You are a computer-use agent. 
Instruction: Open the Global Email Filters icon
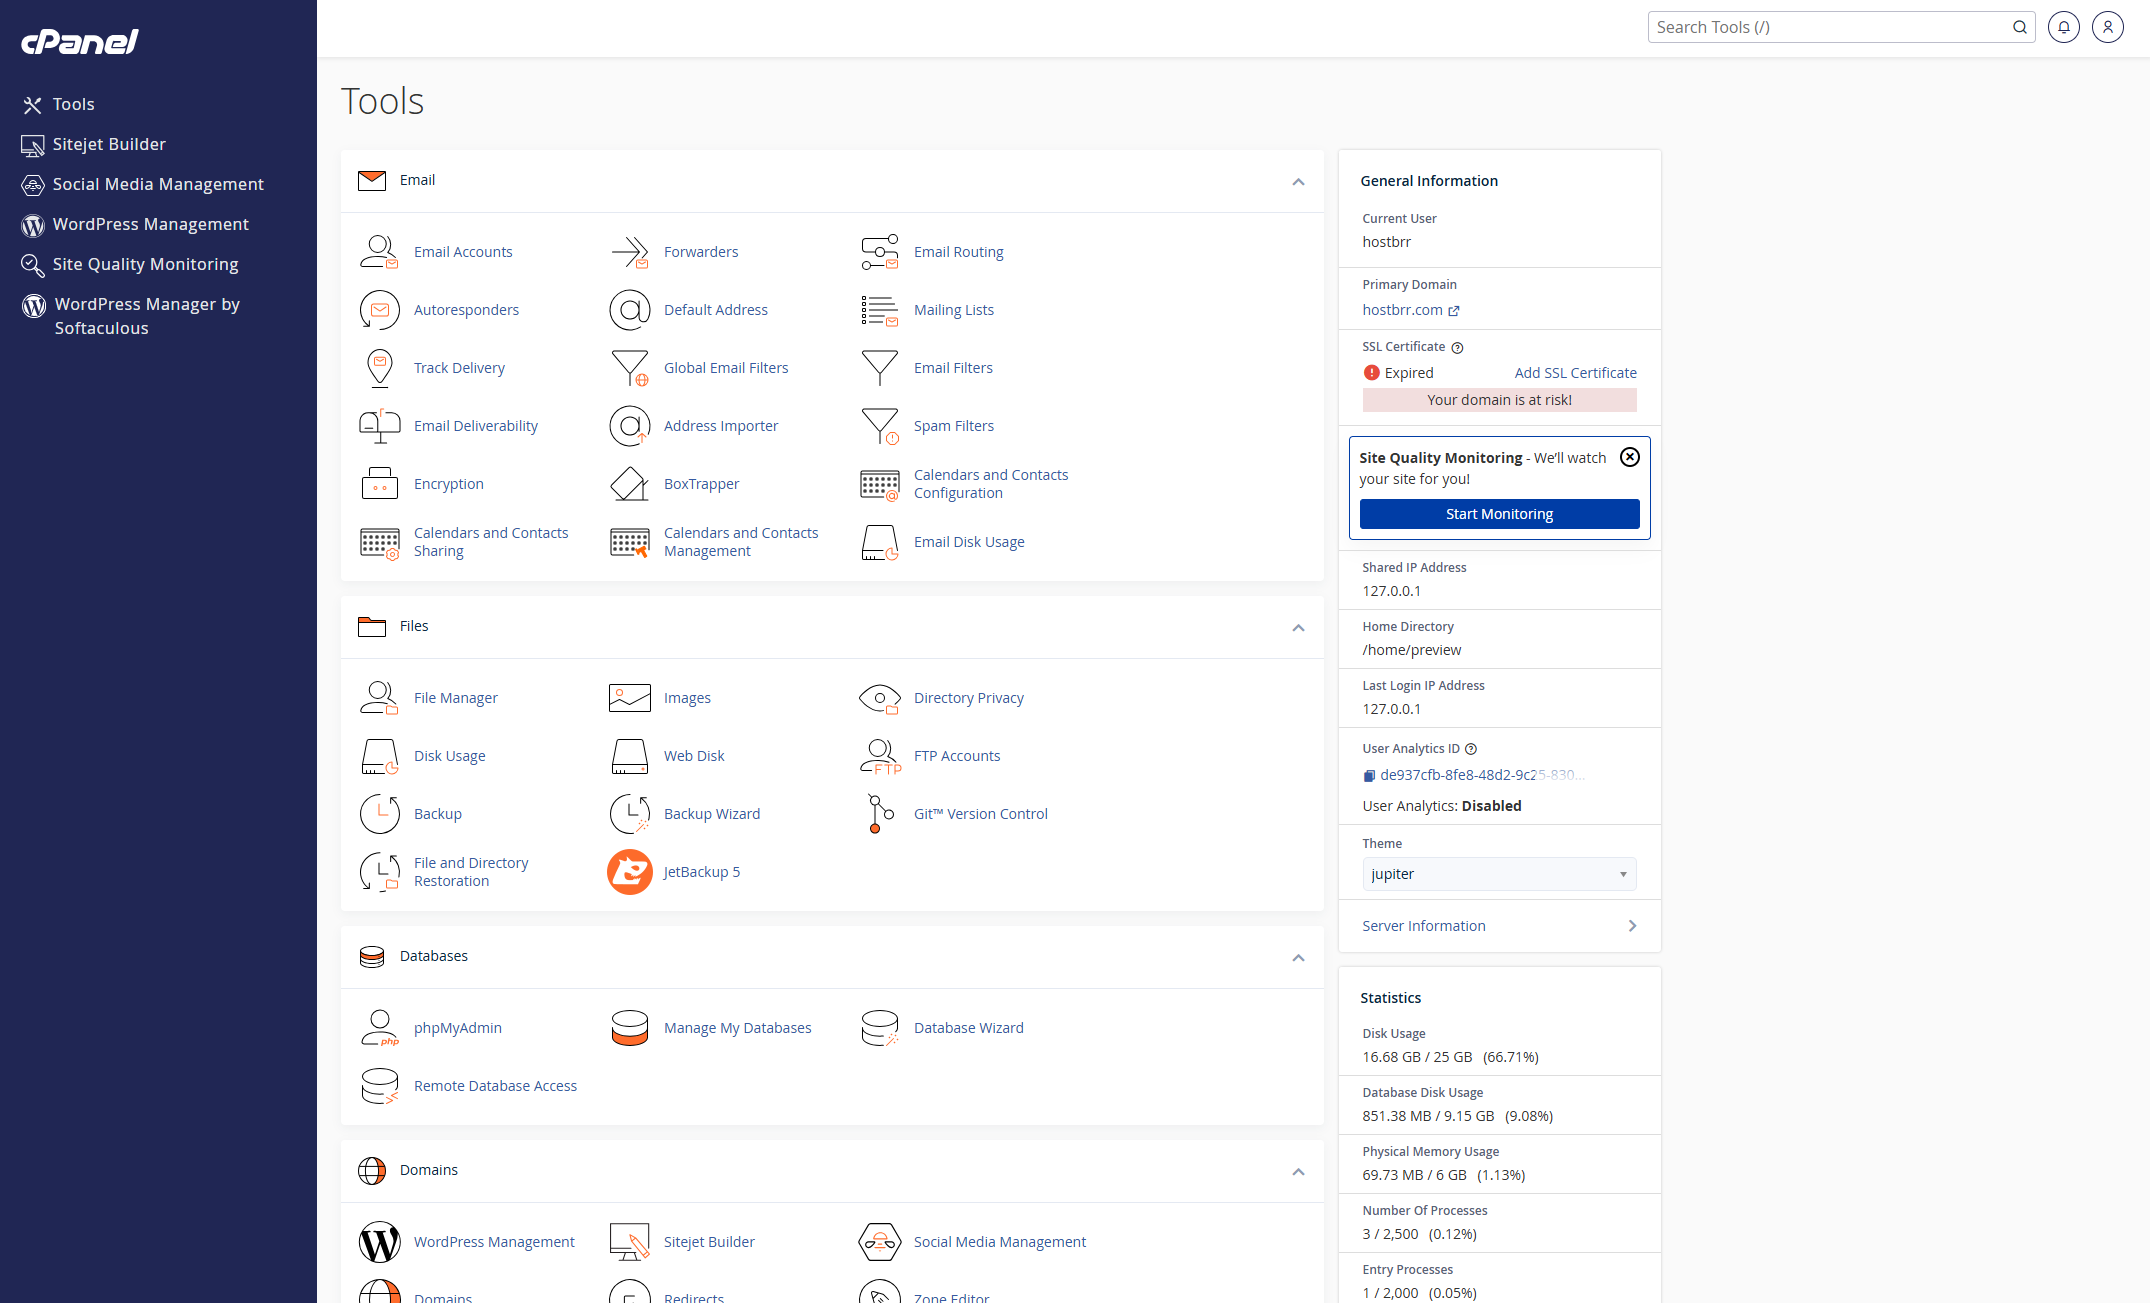coord(629,368)
